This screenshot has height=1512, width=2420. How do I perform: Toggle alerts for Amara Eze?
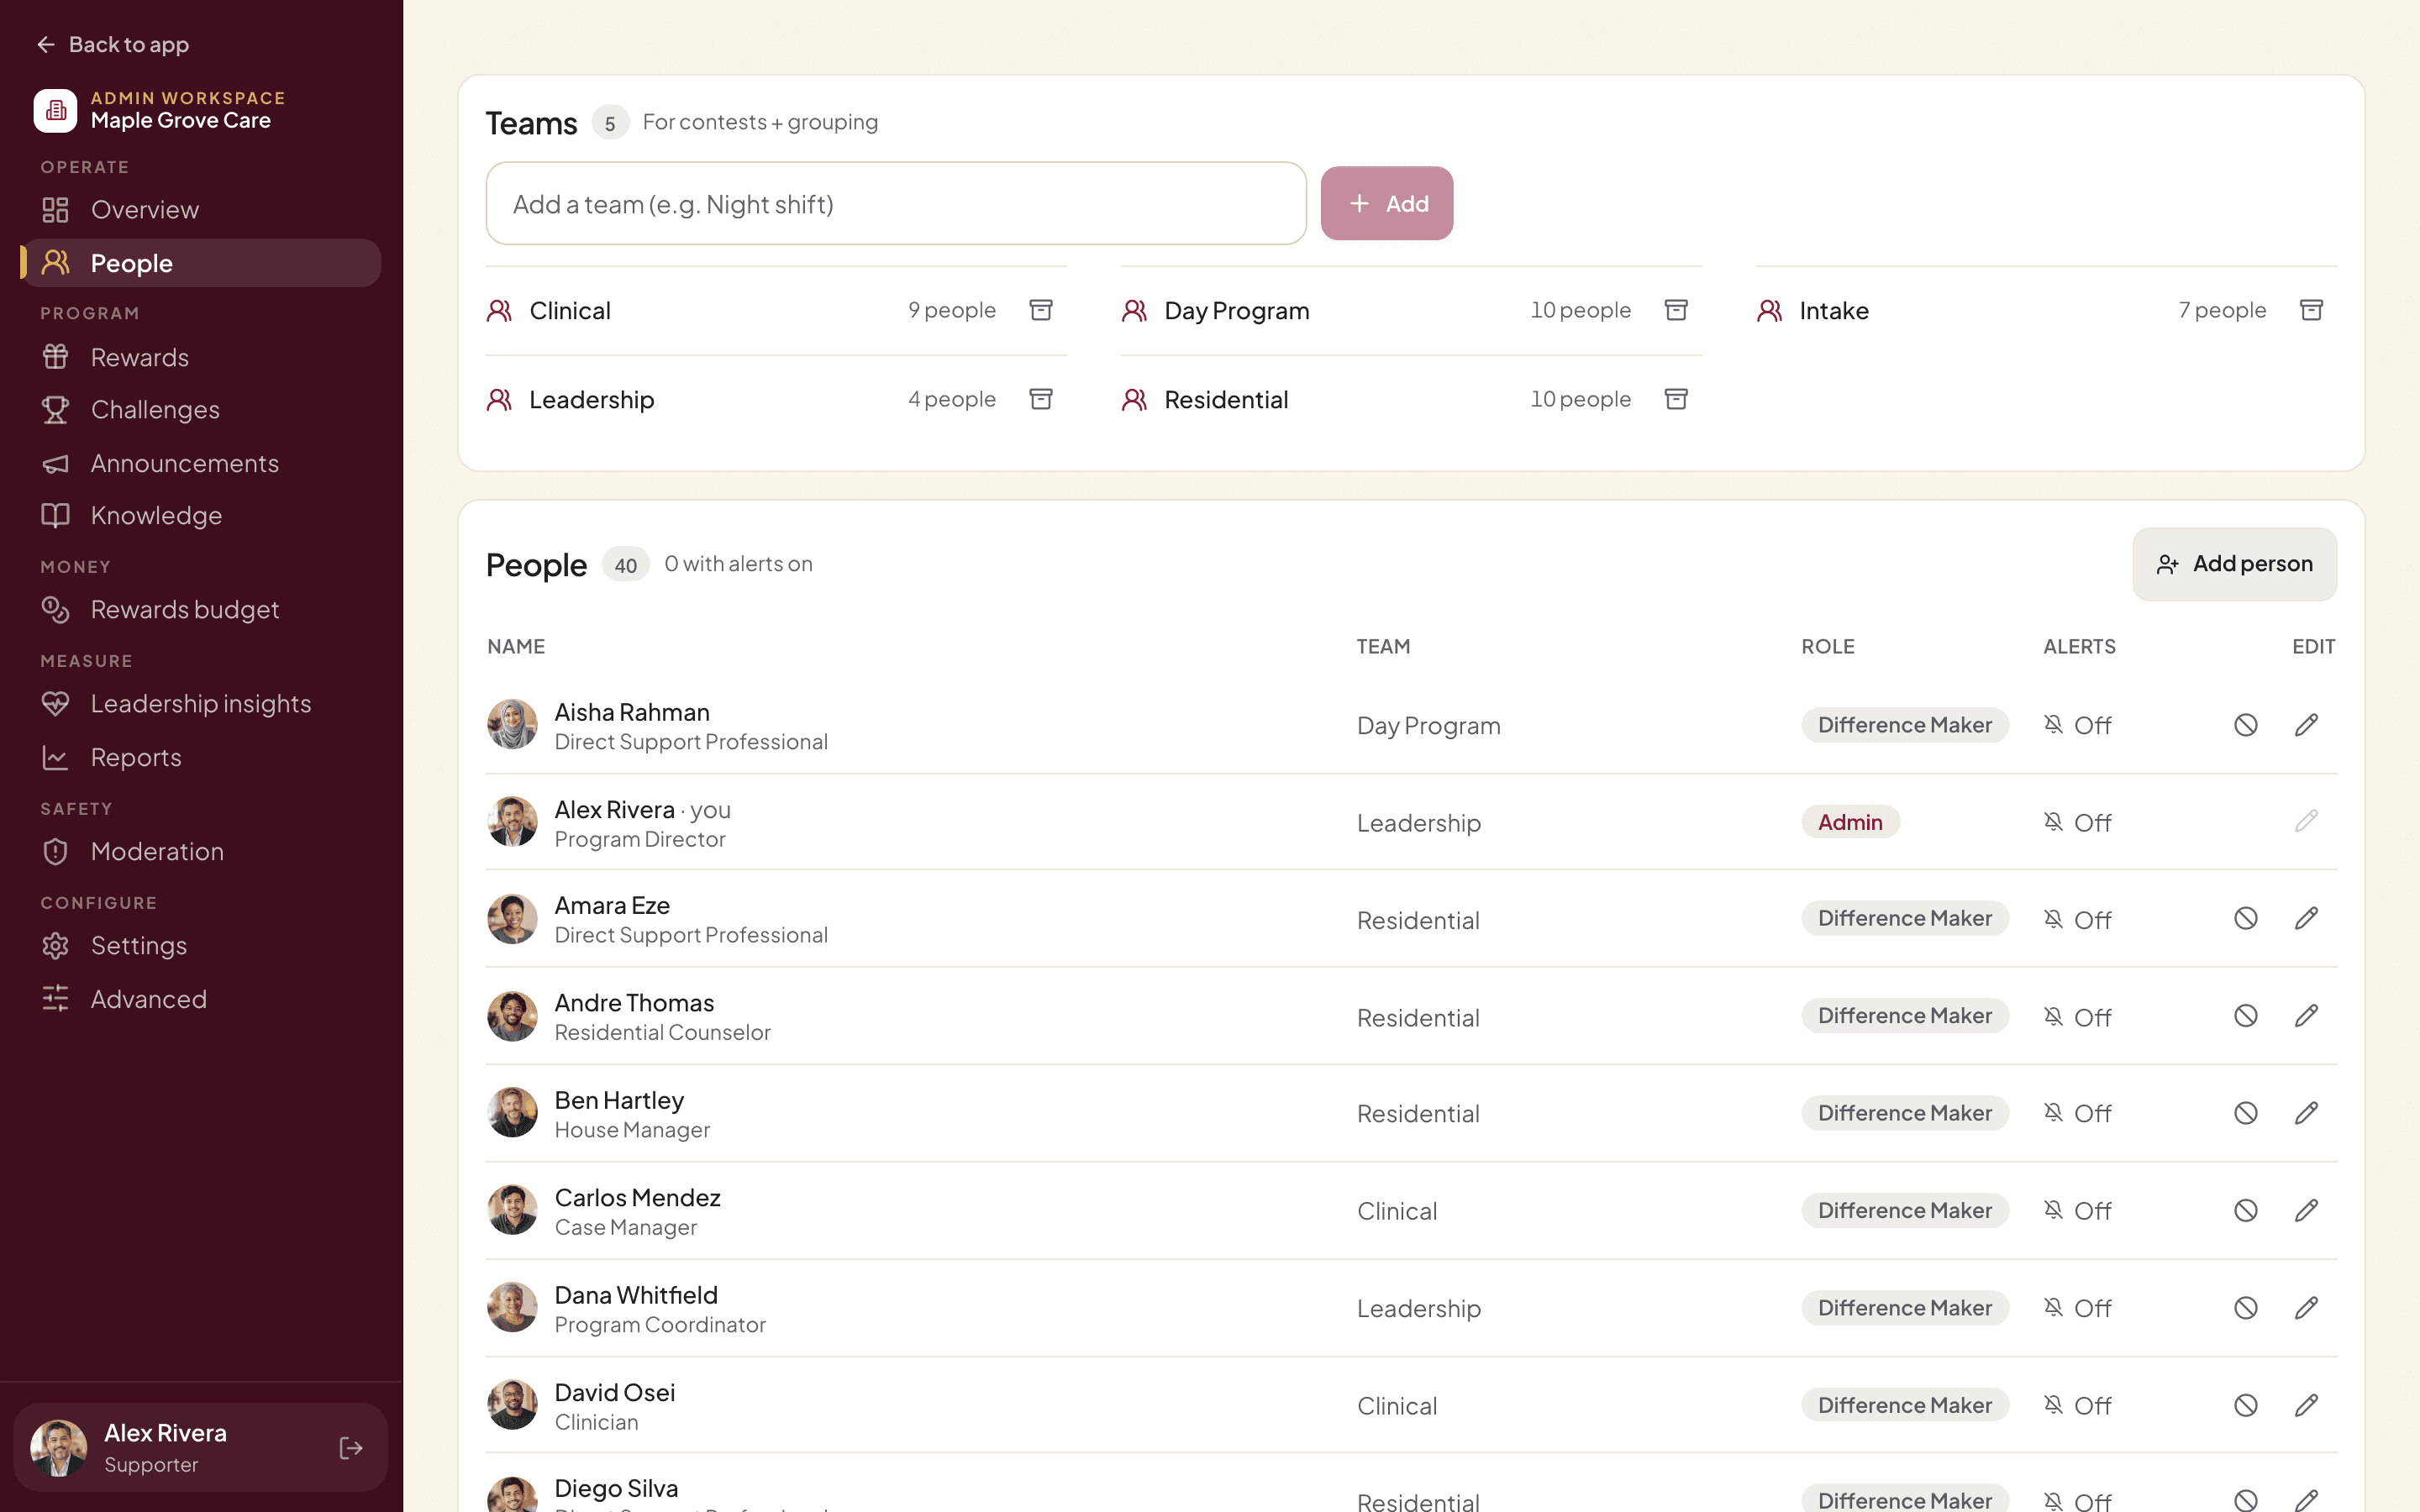[2077, 919]
